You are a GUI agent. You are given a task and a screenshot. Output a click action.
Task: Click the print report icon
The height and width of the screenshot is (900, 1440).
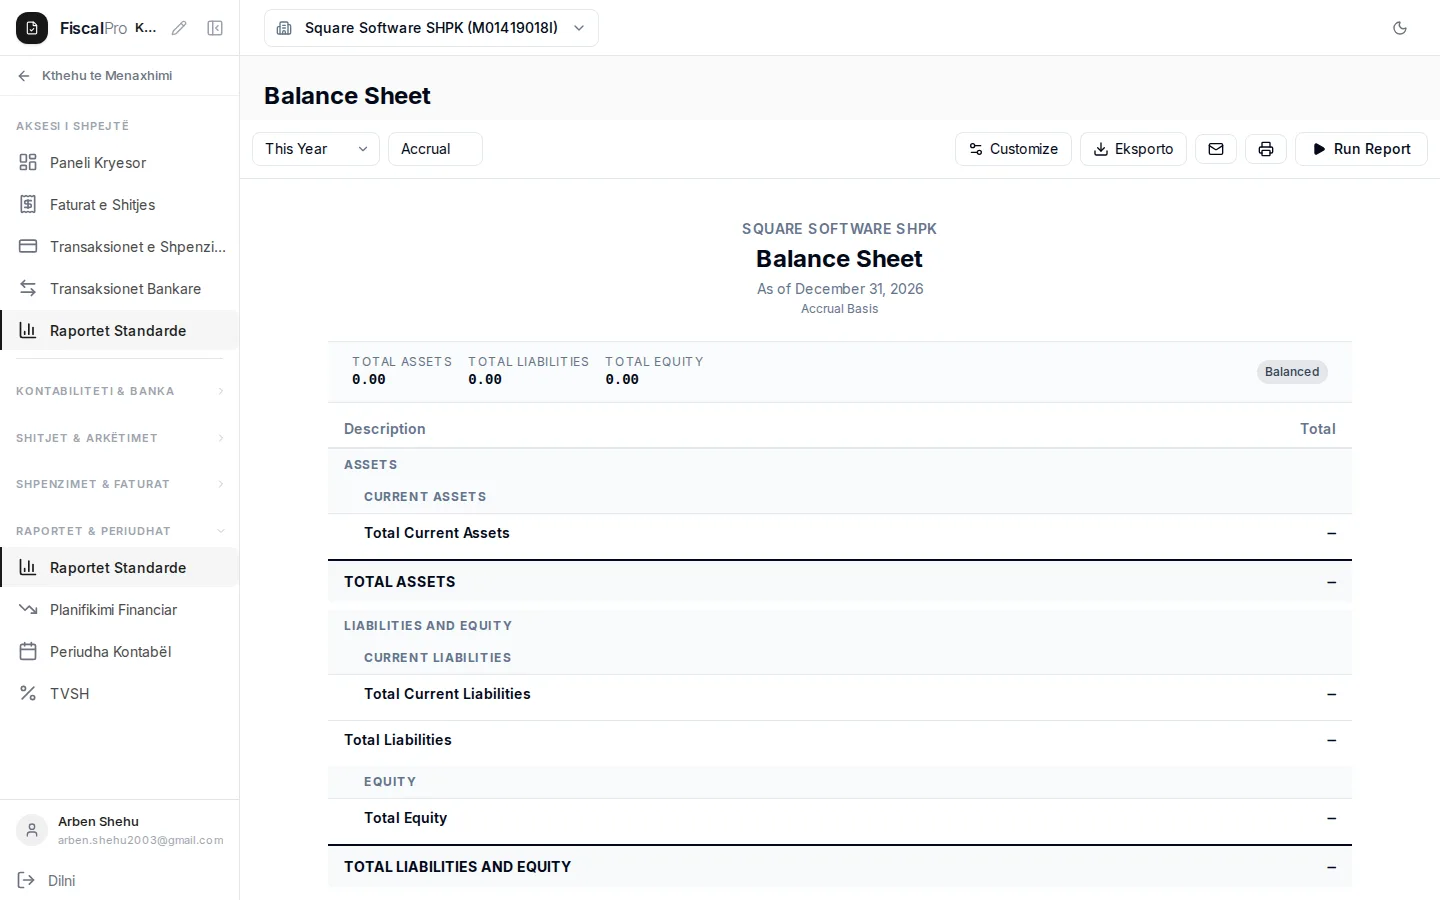(1266, 149)
